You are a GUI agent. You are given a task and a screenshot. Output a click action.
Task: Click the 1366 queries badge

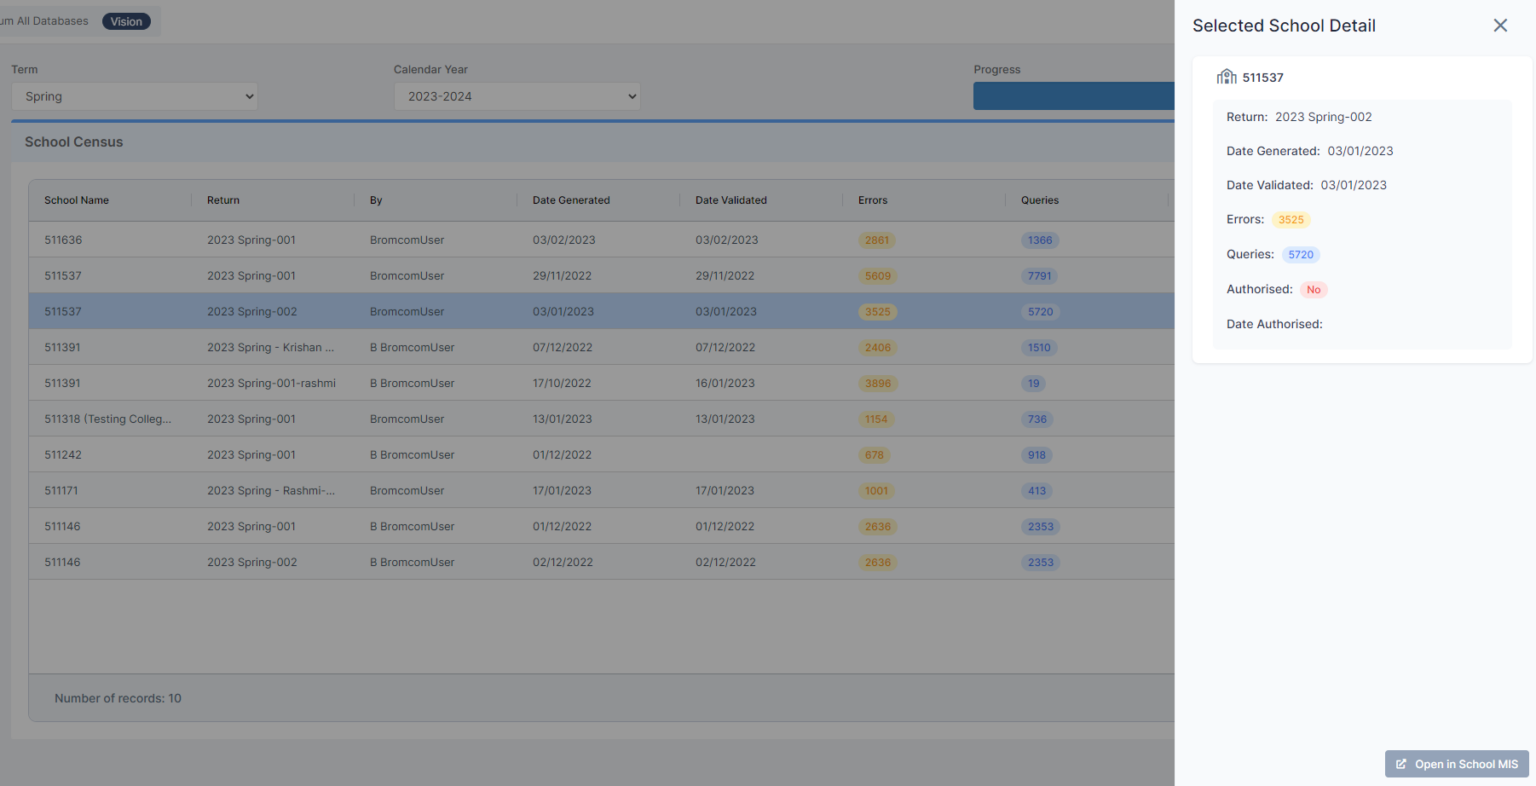pos(1040,240)
